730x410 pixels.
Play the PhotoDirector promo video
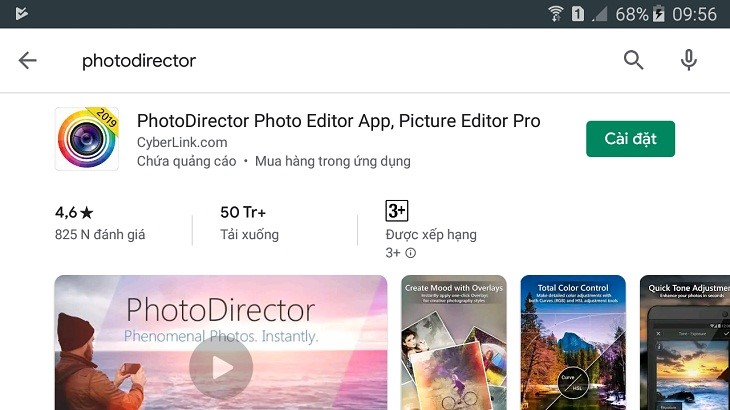click(x=221, y=368)
